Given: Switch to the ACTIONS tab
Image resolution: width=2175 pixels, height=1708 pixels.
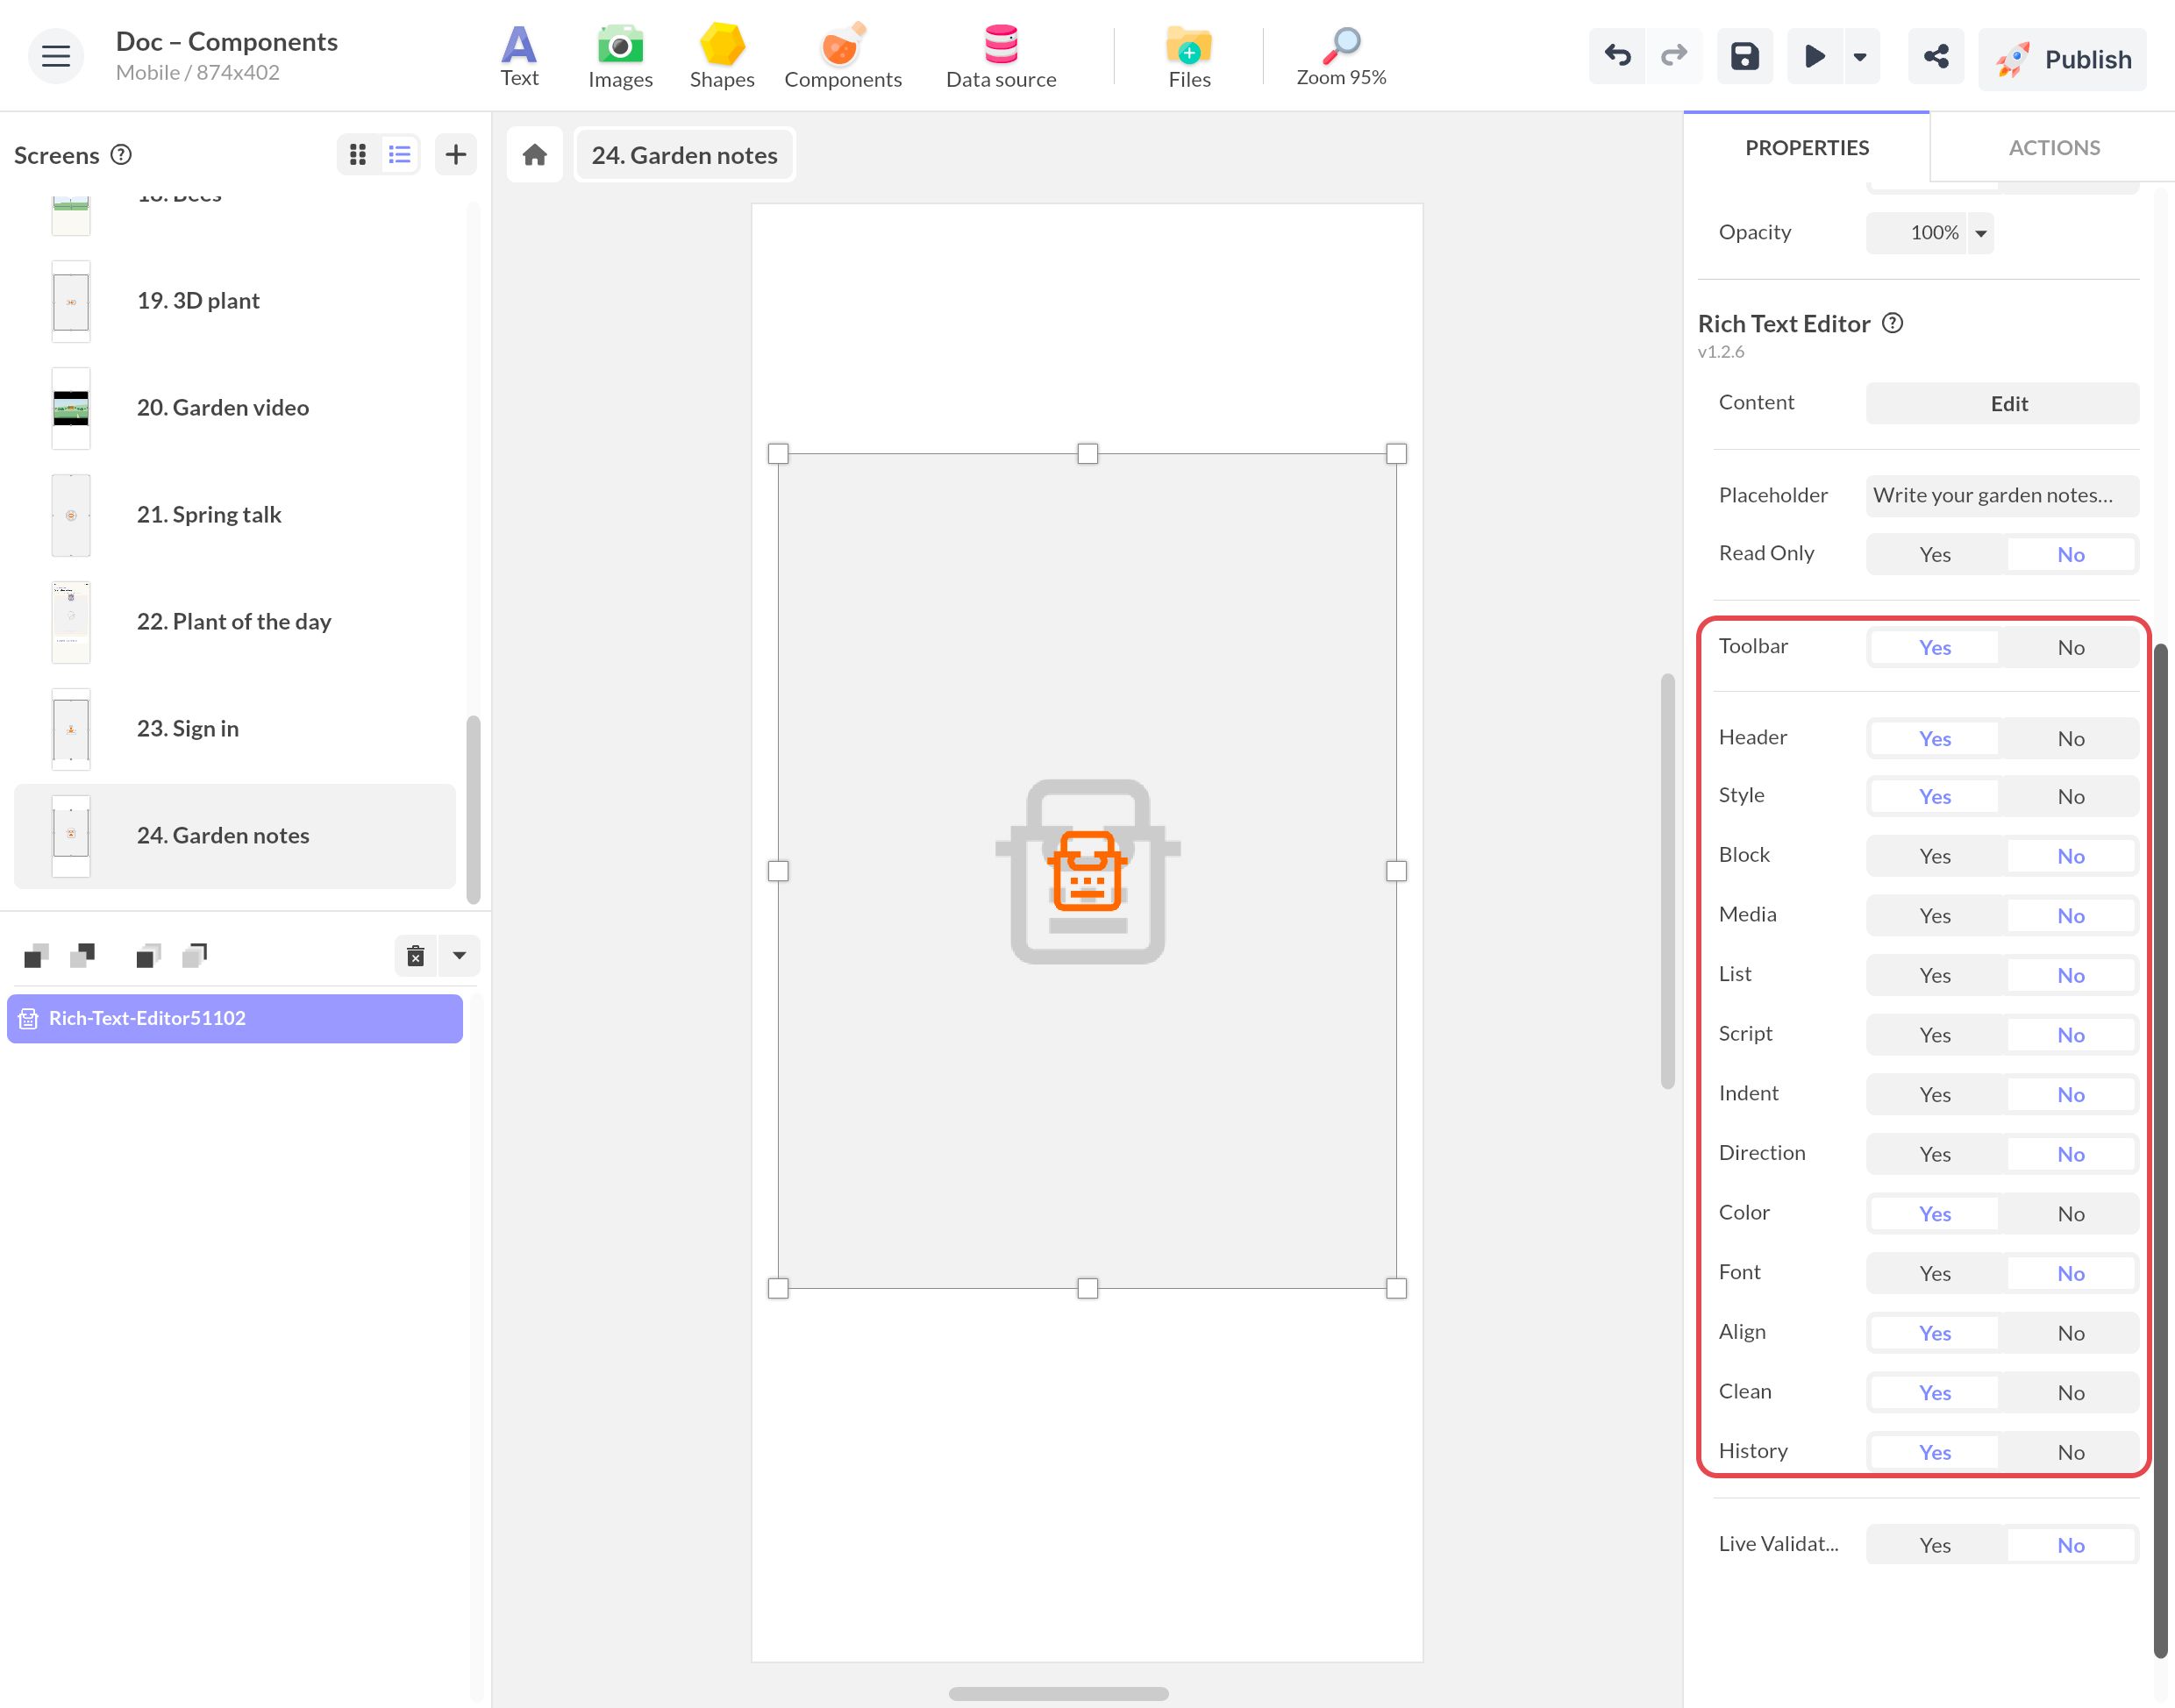Looking at the screenshot, I should (2054, 147).
